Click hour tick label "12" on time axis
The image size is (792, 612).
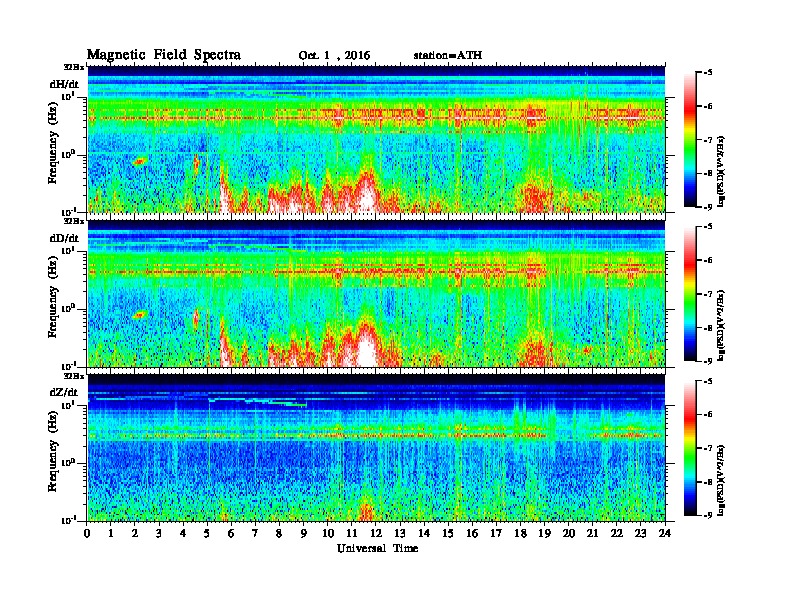[376, 534]
